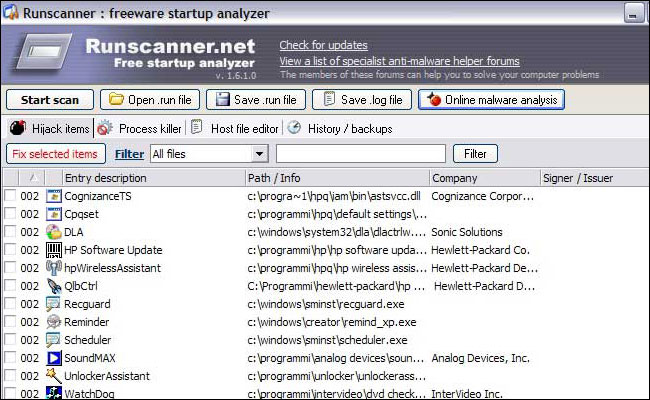Open the All files filter dropdown
This screenshot has width=650, height=400.
click(x=260, y=154)
